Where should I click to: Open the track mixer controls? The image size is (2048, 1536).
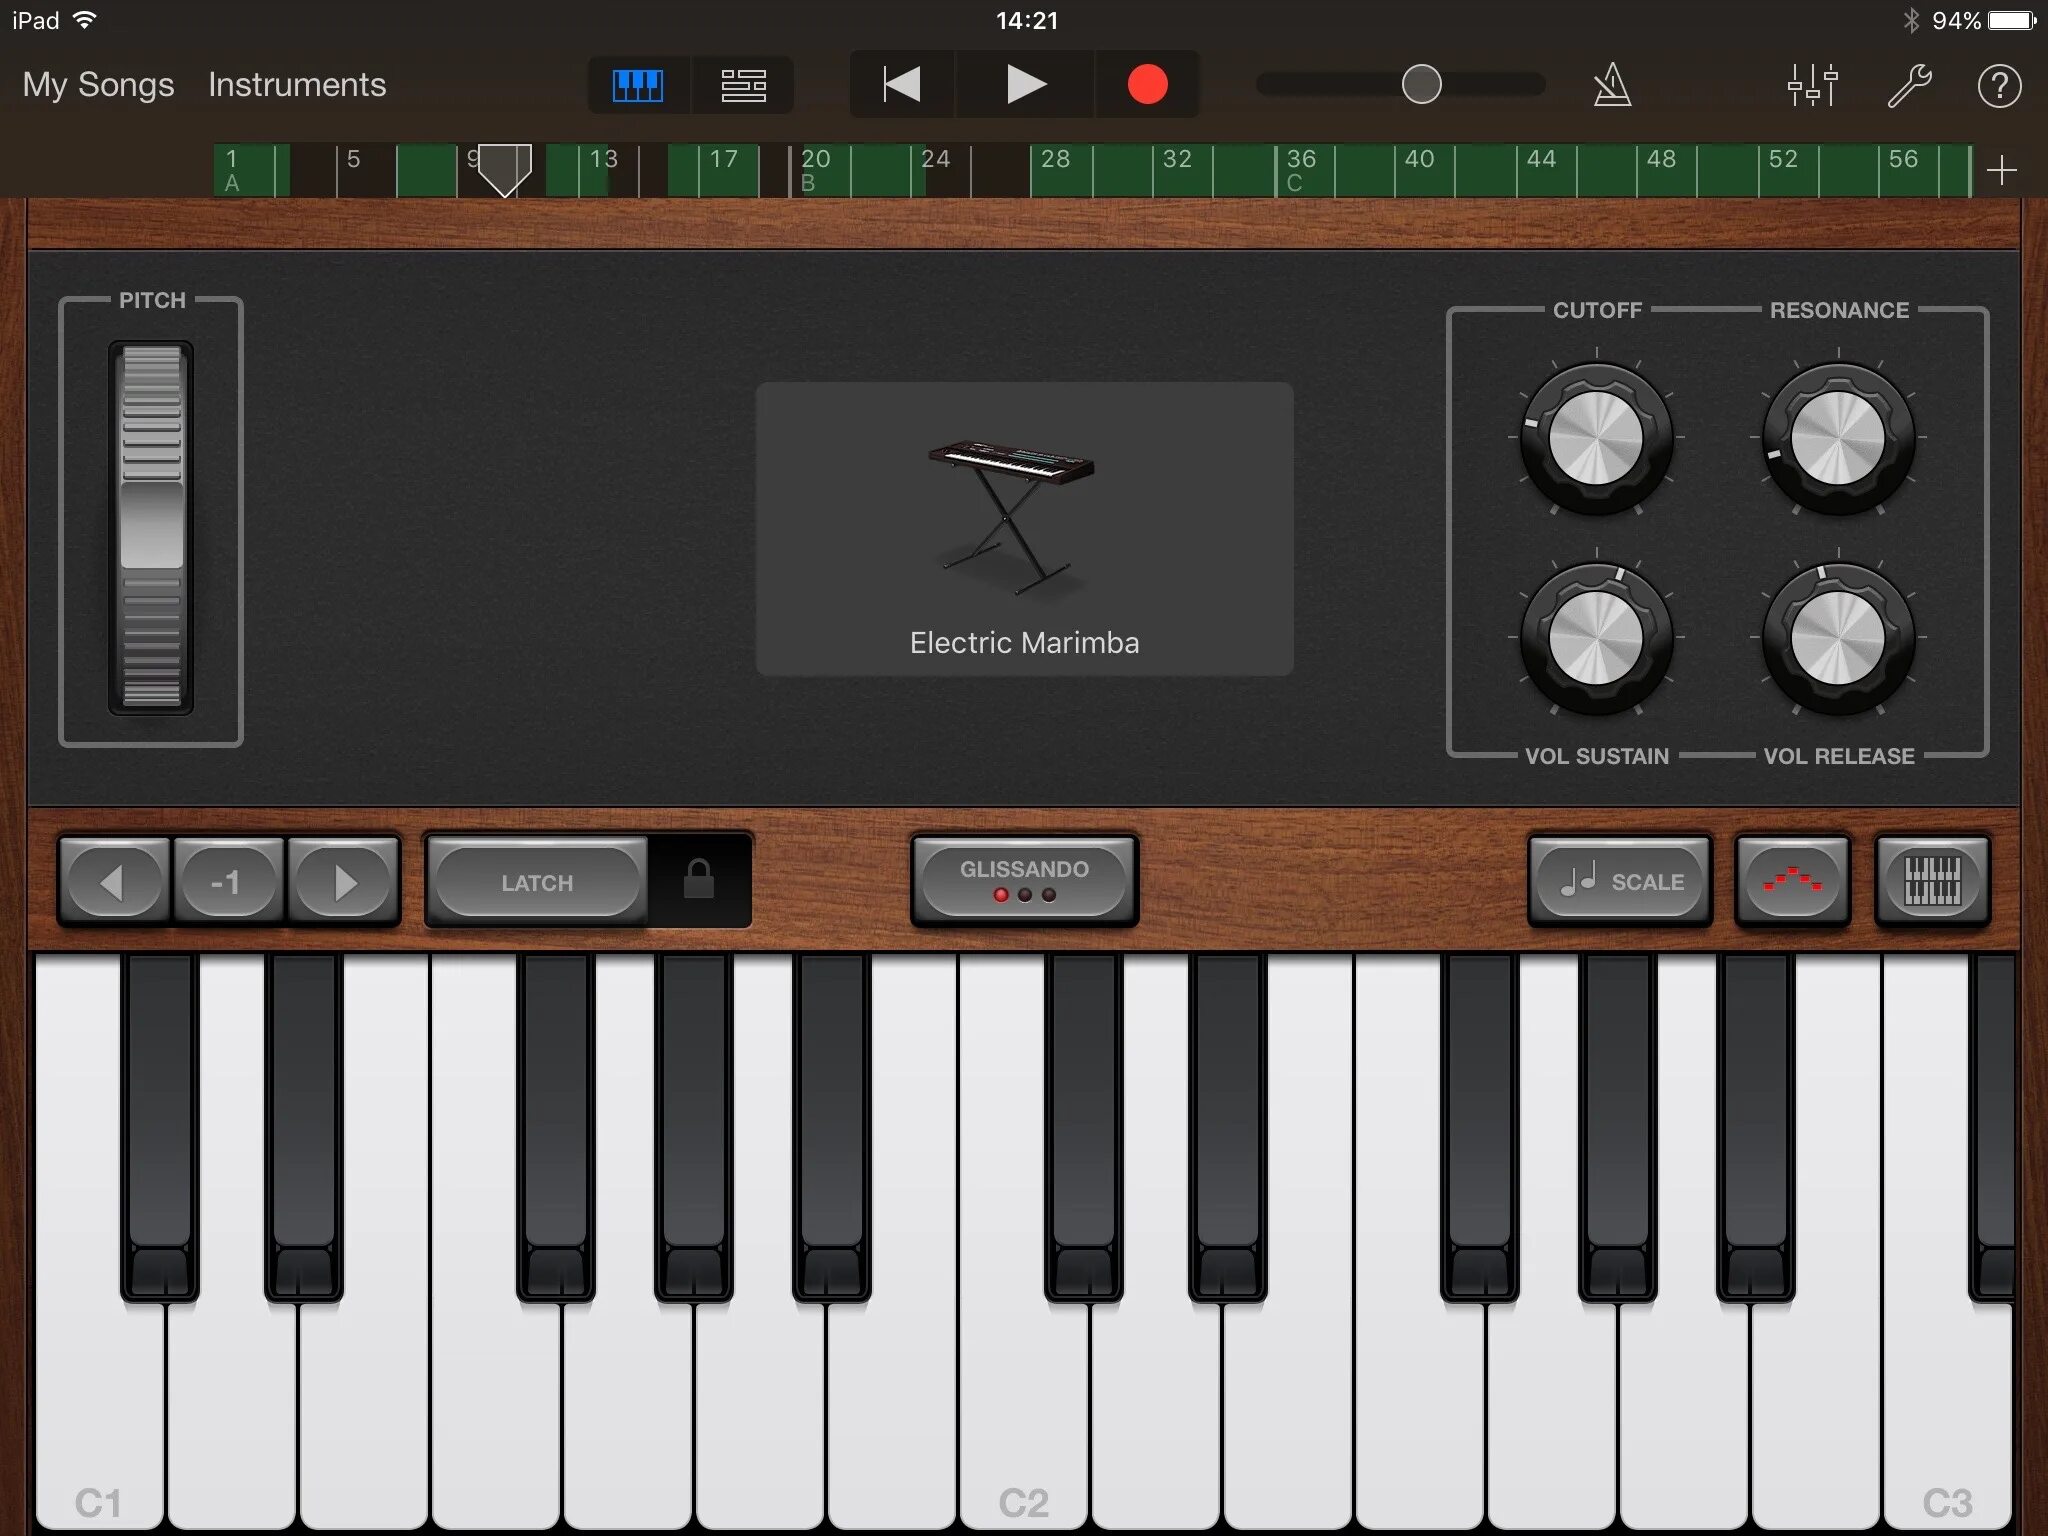pyautogui.click(x=1812, y=85)
